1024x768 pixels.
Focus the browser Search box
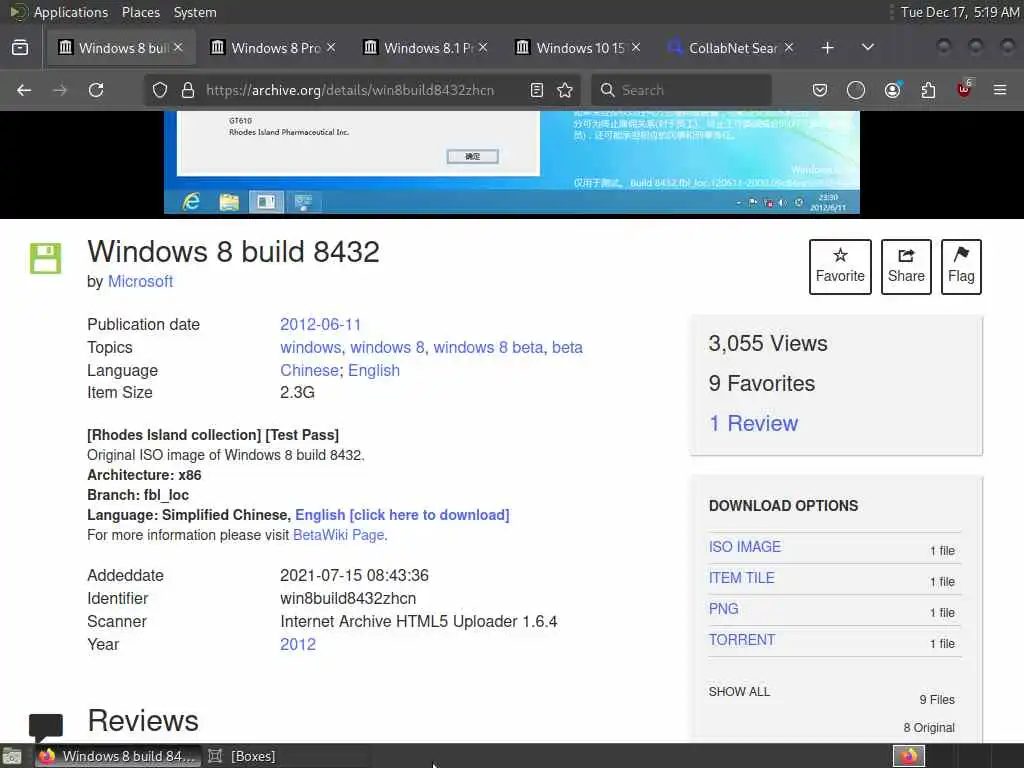[x=681, y=90]
